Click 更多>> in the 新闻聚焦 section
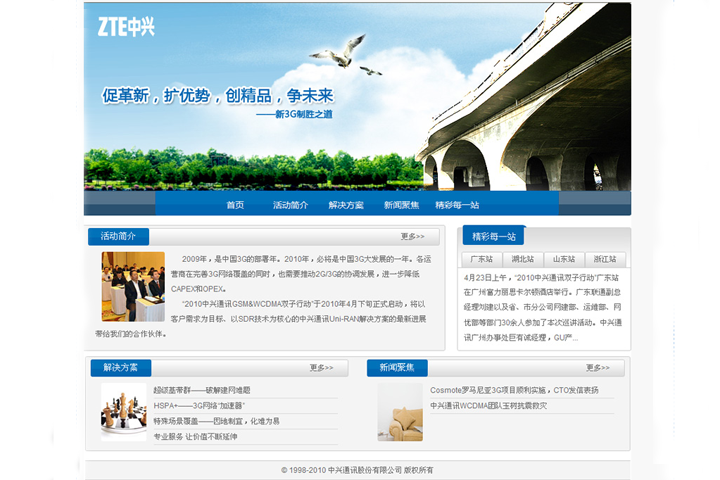This screenshot has width=720, height=480. [x=597, y=368]
